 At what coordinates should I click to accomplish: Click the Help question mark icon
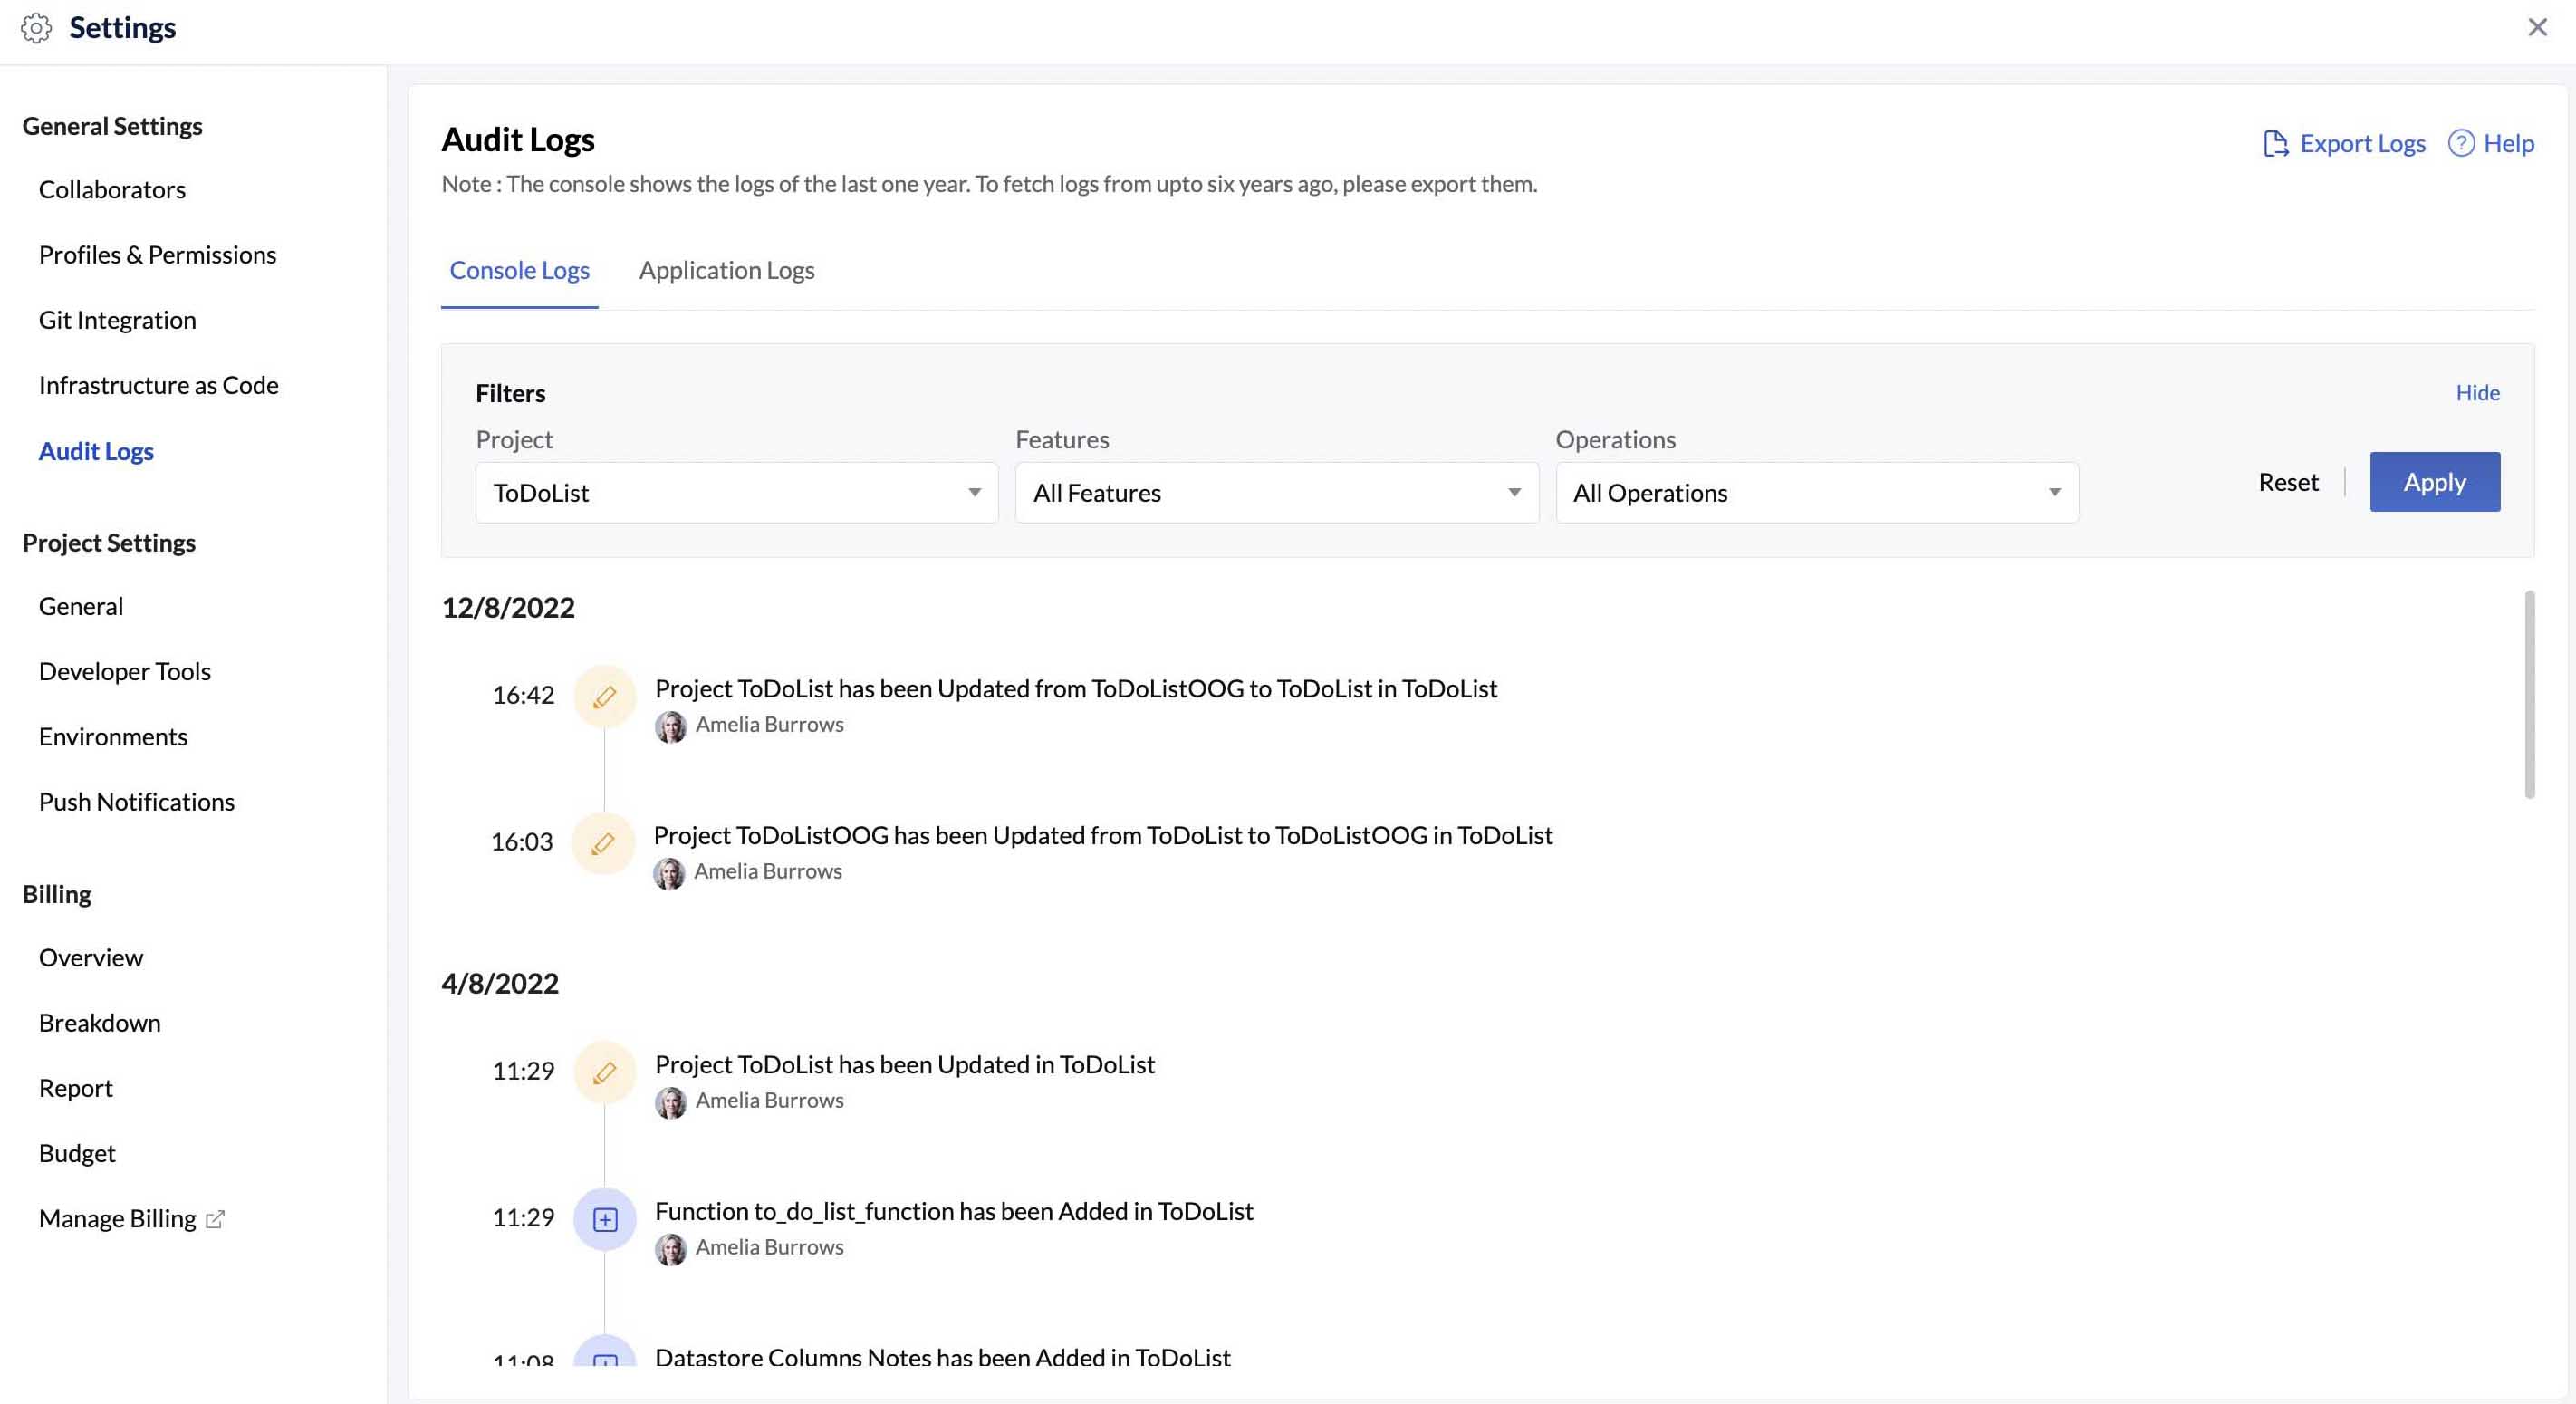coord(2461,144)
